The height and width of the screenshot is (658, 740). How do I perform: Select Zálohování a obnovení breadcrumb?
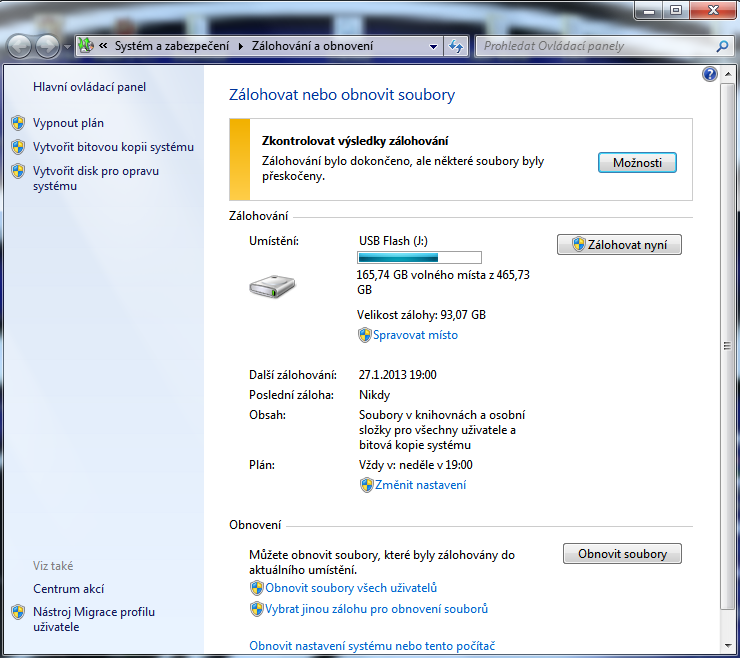[312, 46]
